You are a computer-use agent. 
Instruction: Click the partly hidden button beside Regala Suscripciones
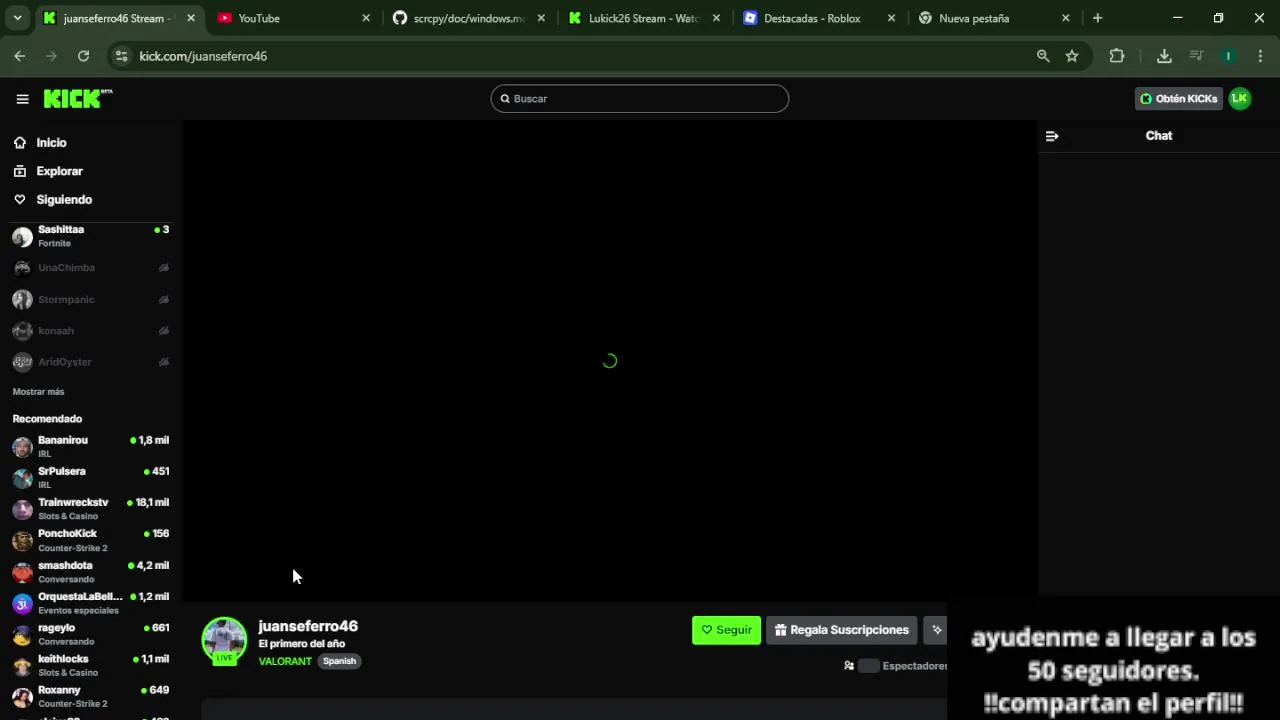click(935, 630)
